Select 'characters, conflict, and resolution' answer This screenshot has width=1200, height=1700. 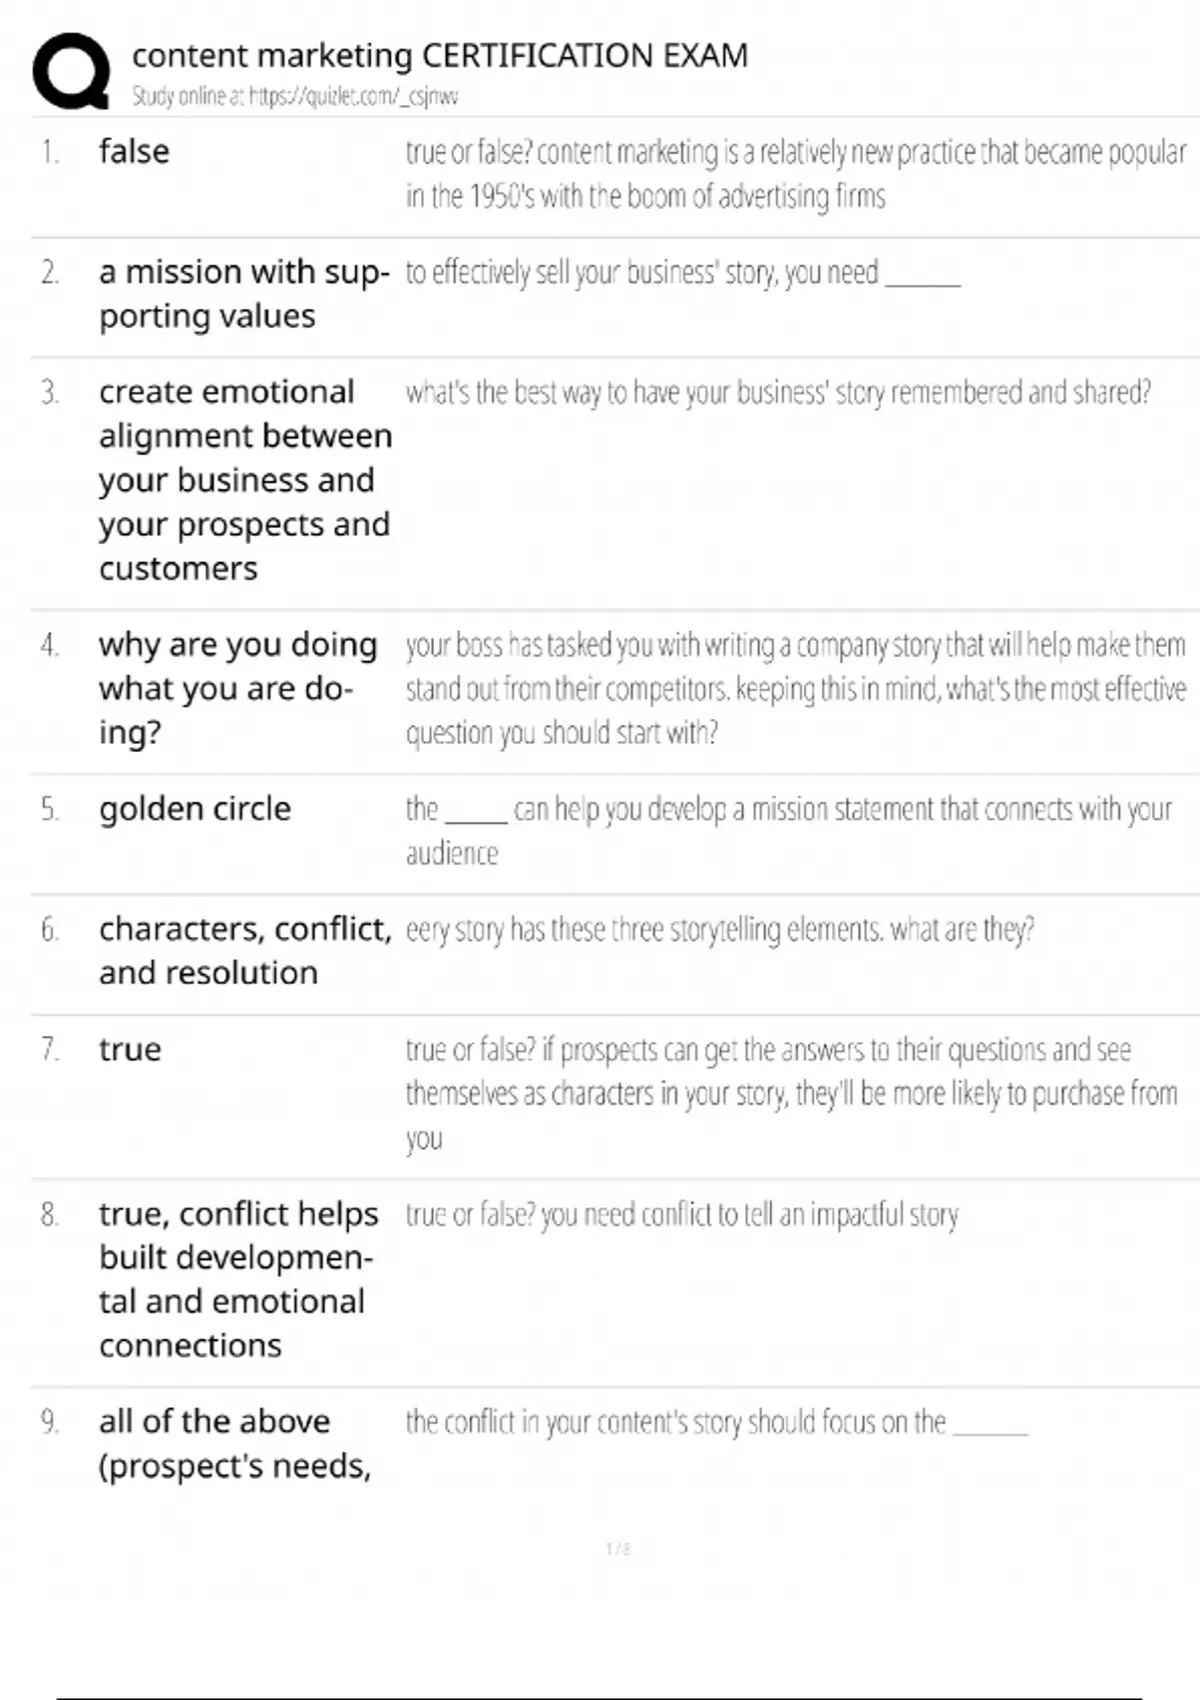pos(244,951)
